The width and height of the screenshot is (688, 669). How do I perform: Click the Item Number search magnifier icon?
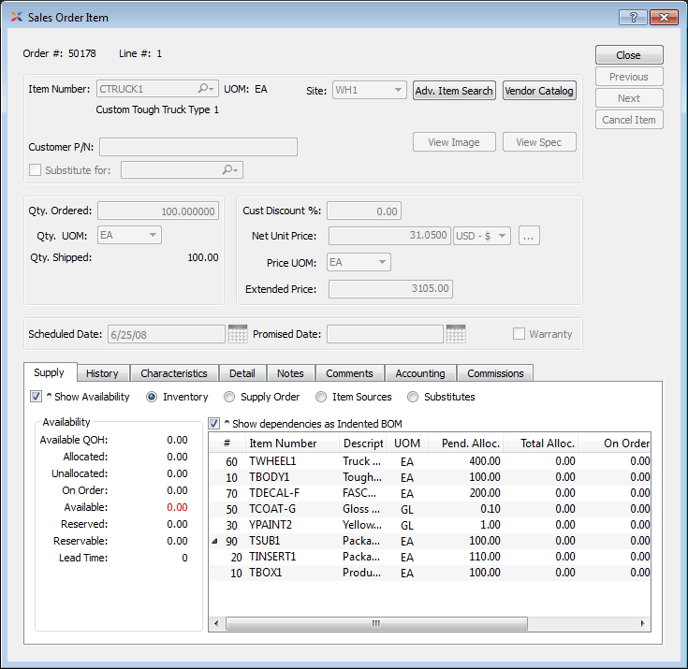(x=205, y=90)
